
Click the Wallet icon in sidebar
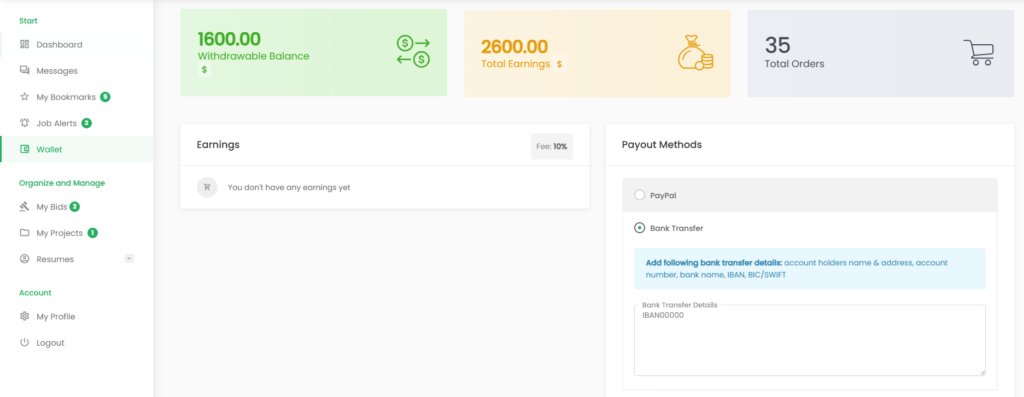(25, 149)
